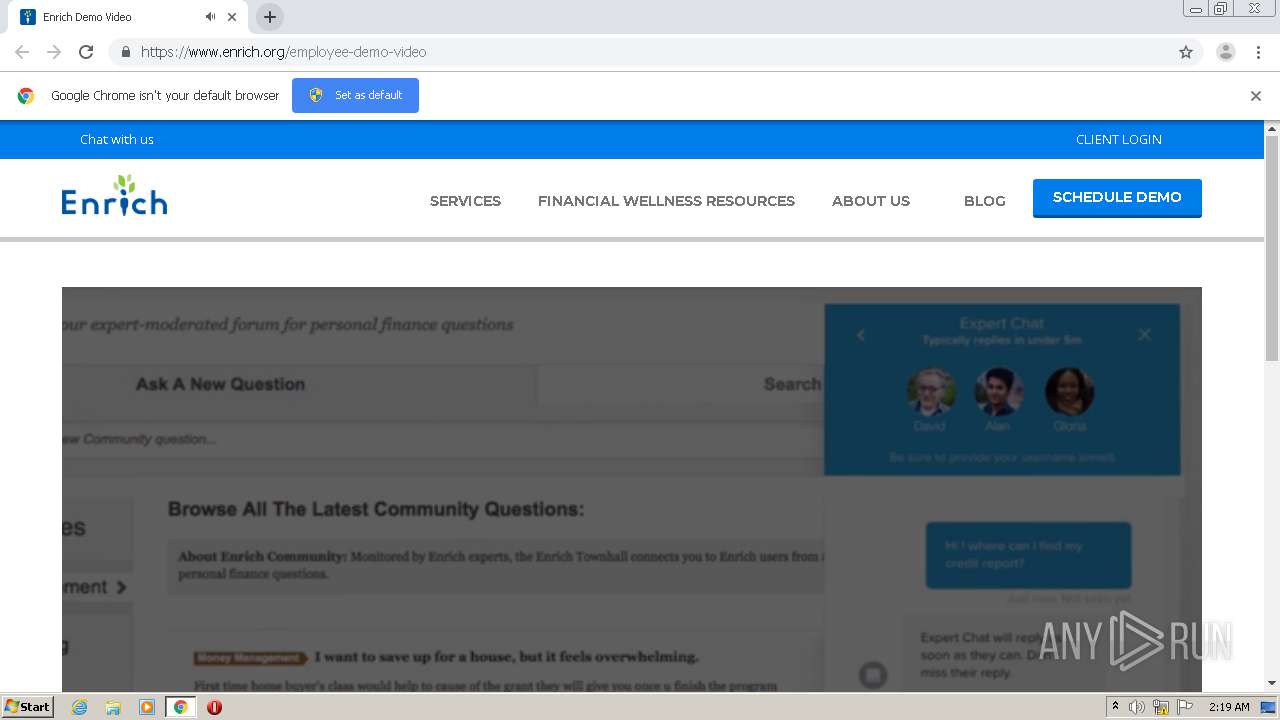Click the system clock showing 2:19 AM

pos(1229,707)
